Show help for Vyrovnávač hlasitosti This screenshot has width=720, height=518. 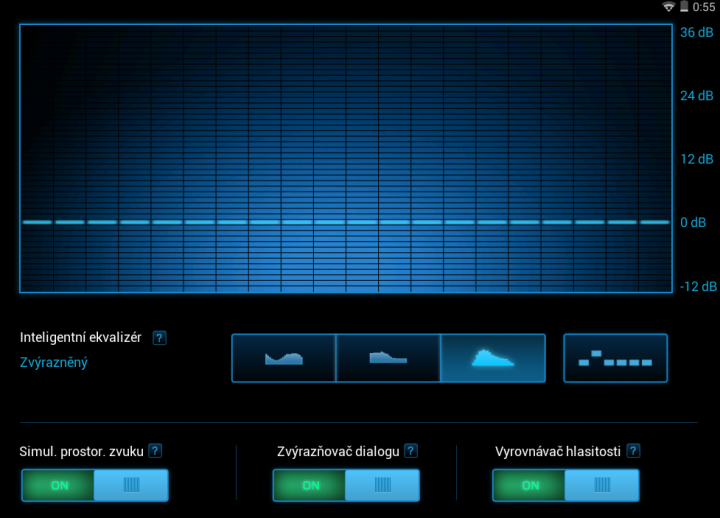coord(633,451)
